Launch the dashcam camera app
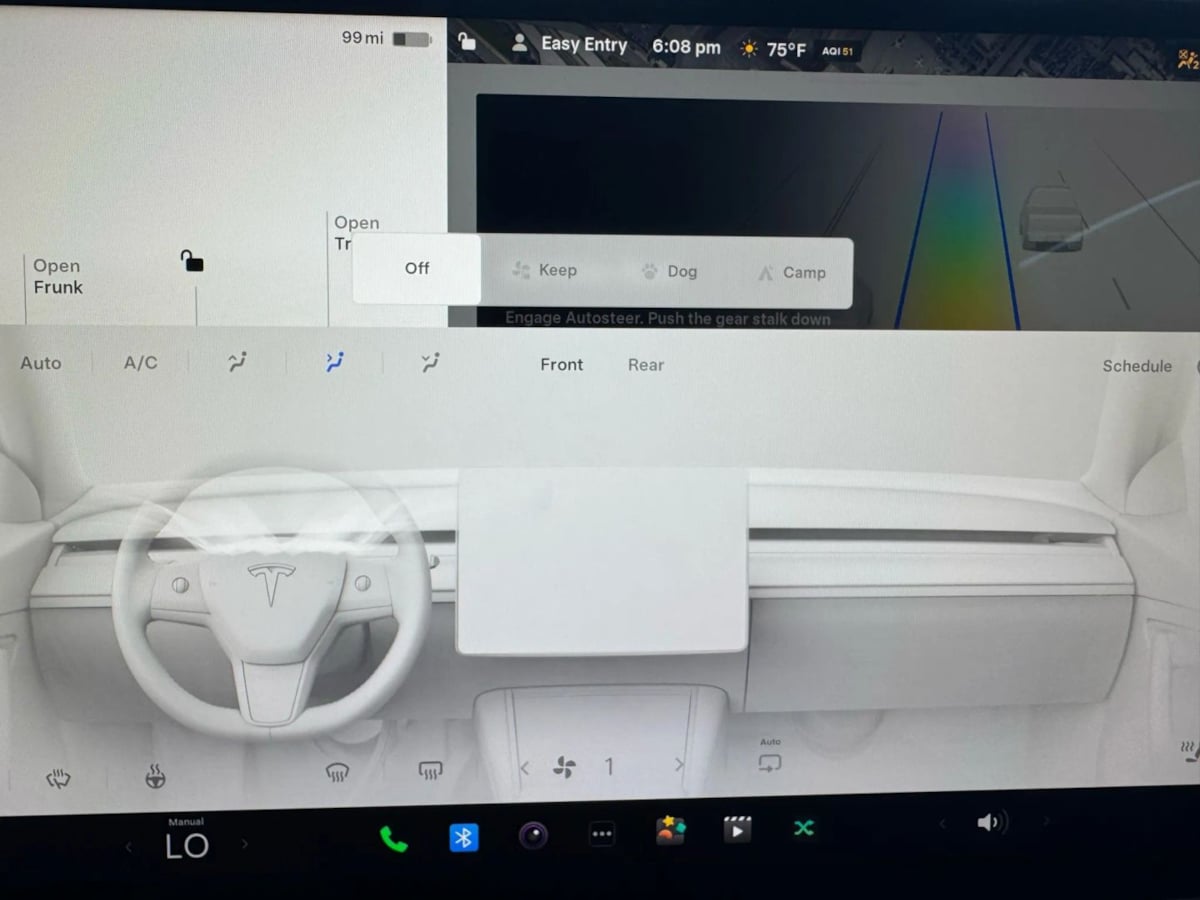 [533, 835]
